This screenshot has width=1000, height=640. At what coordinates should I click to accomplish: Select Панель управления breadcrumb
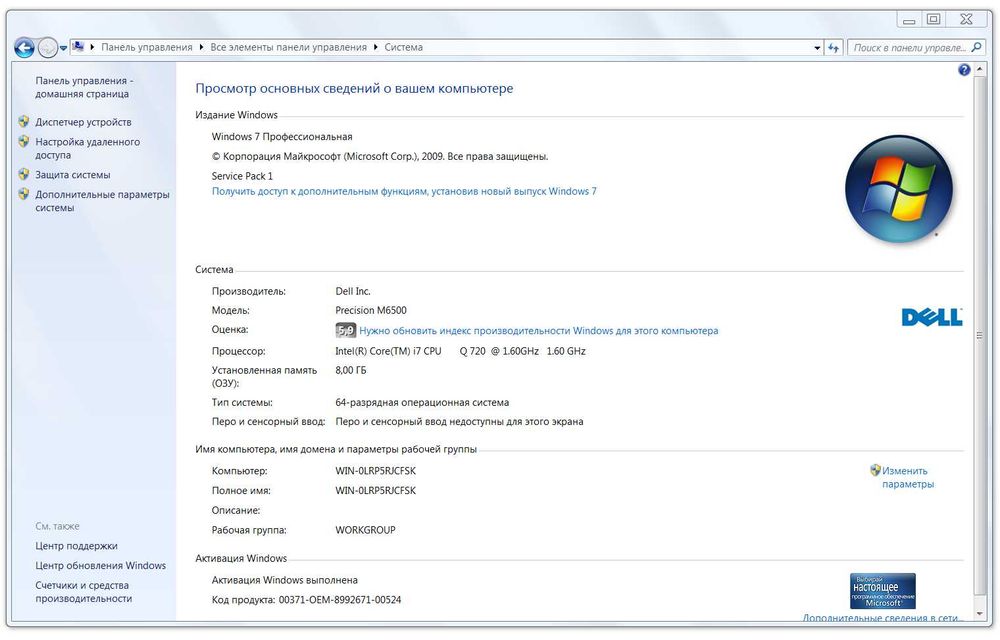[x=147, y=47]
